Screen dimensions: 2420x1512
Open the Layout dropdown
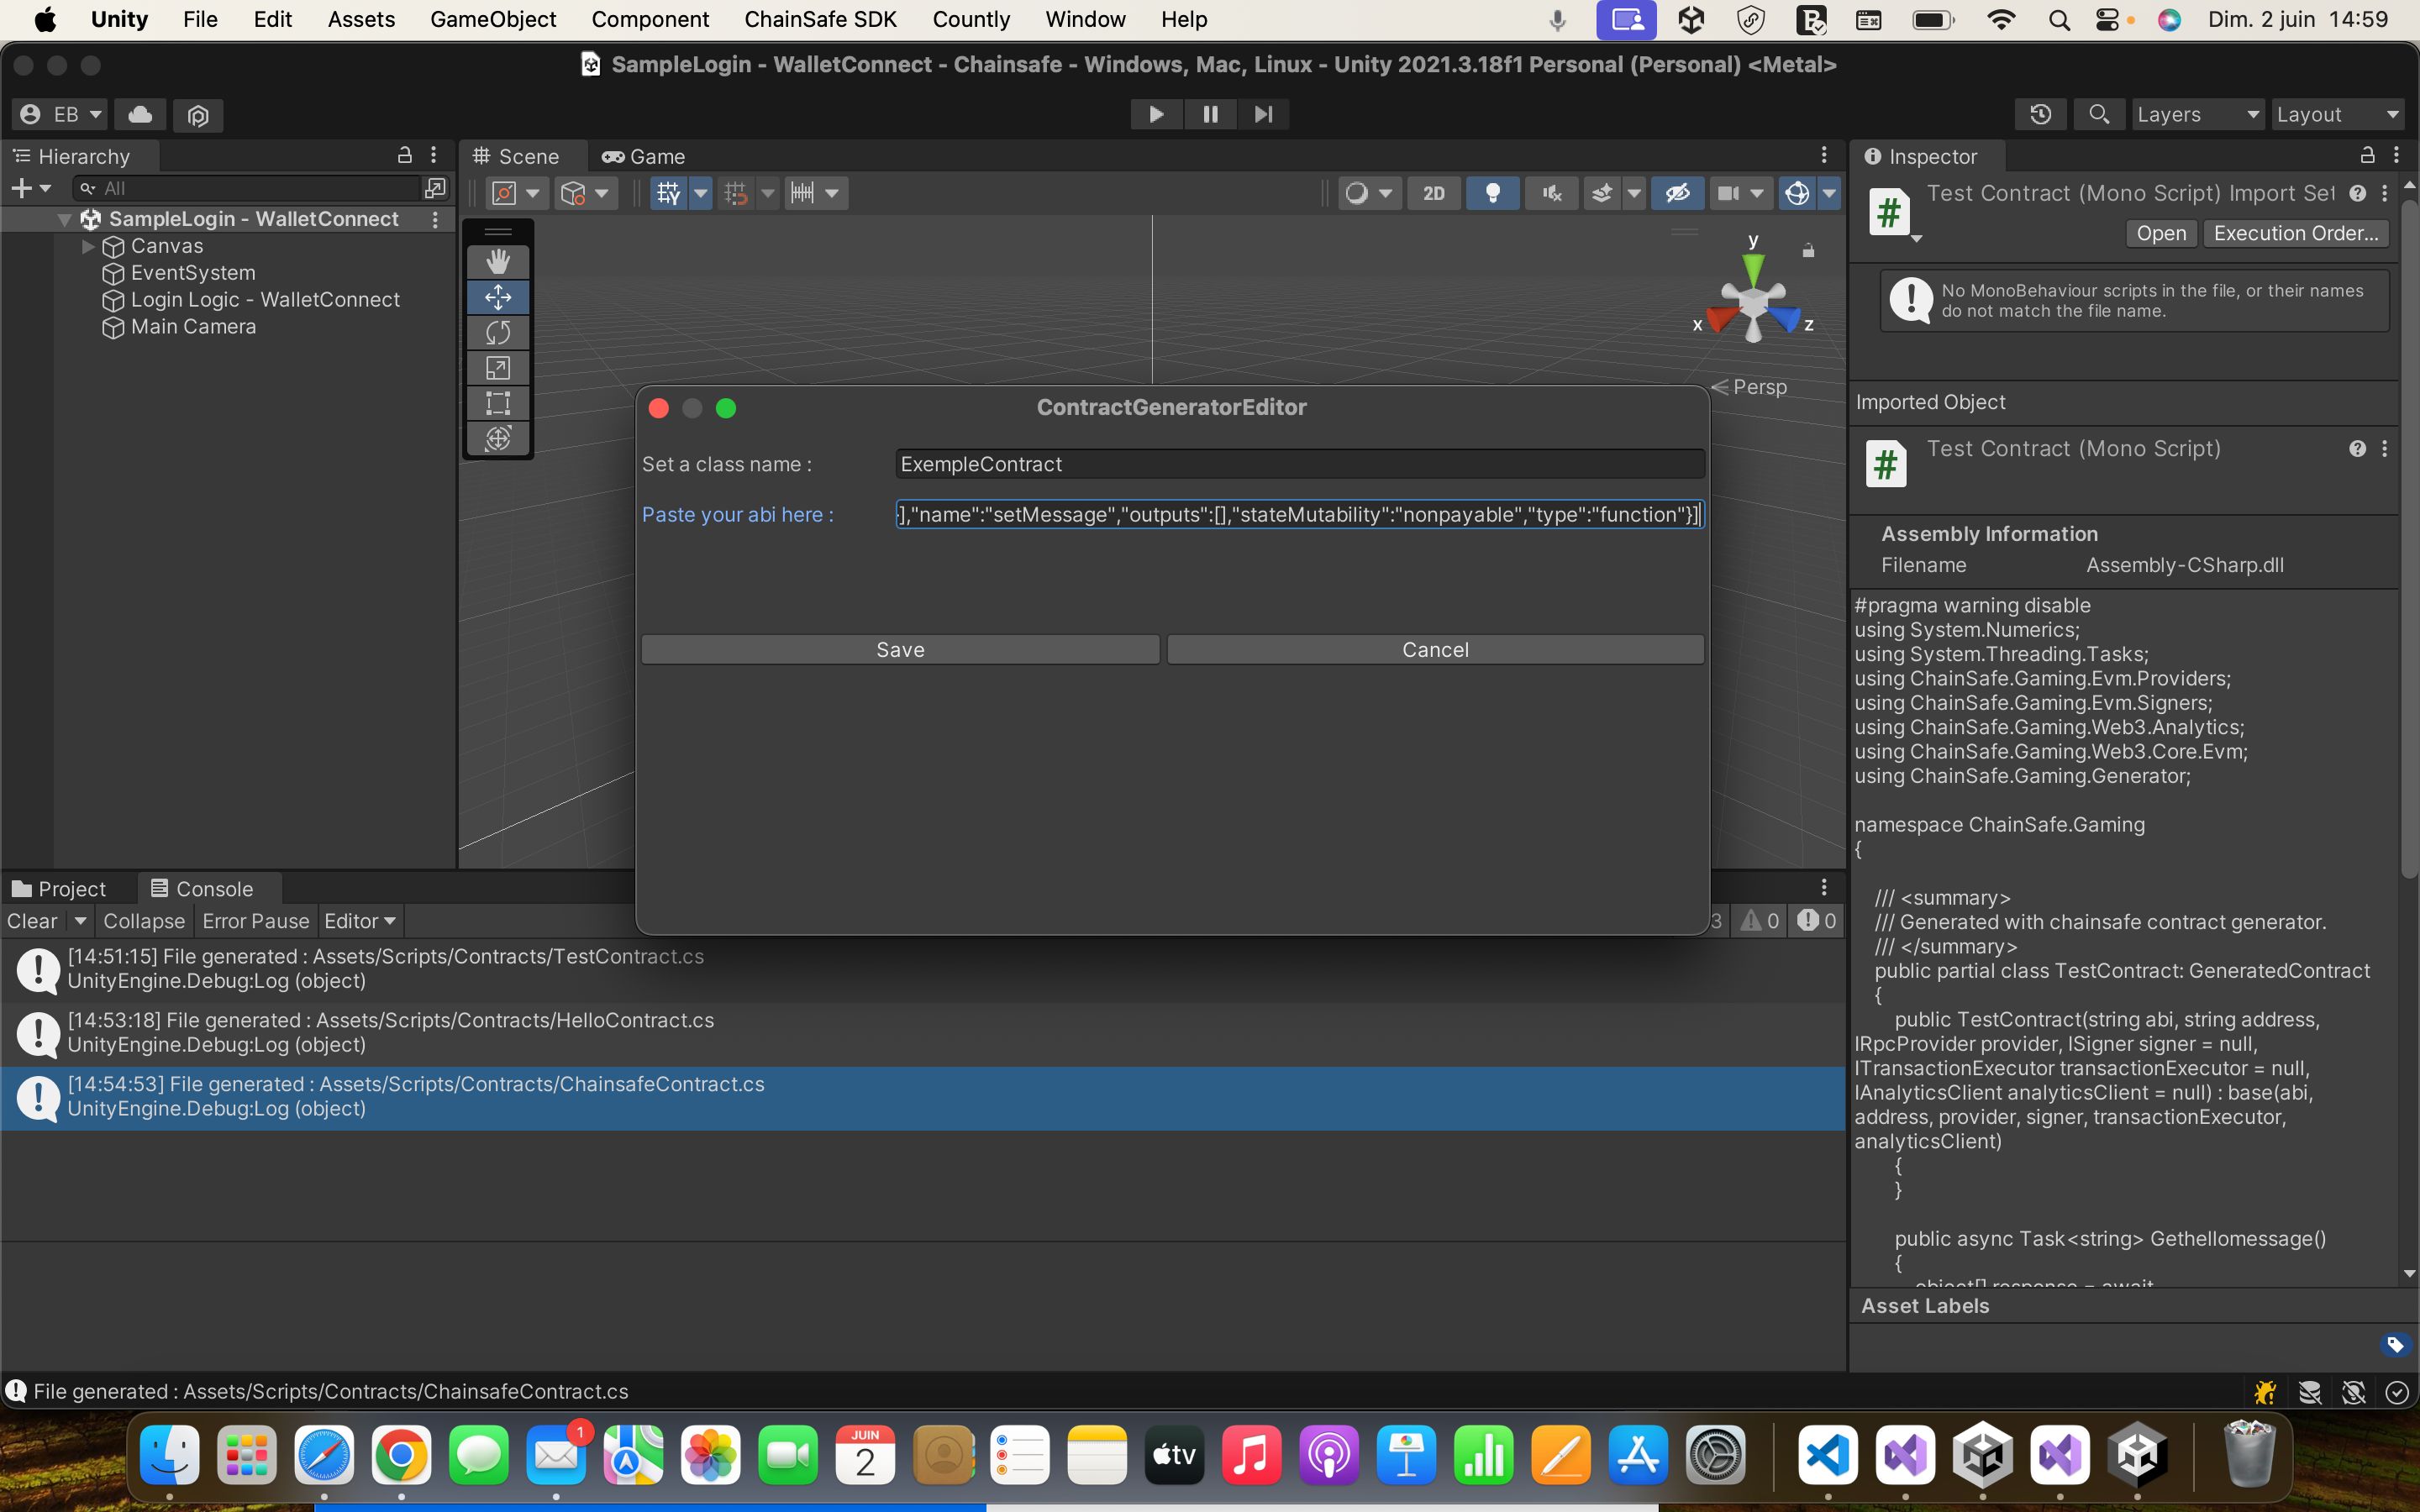[x=2337, y=114]
